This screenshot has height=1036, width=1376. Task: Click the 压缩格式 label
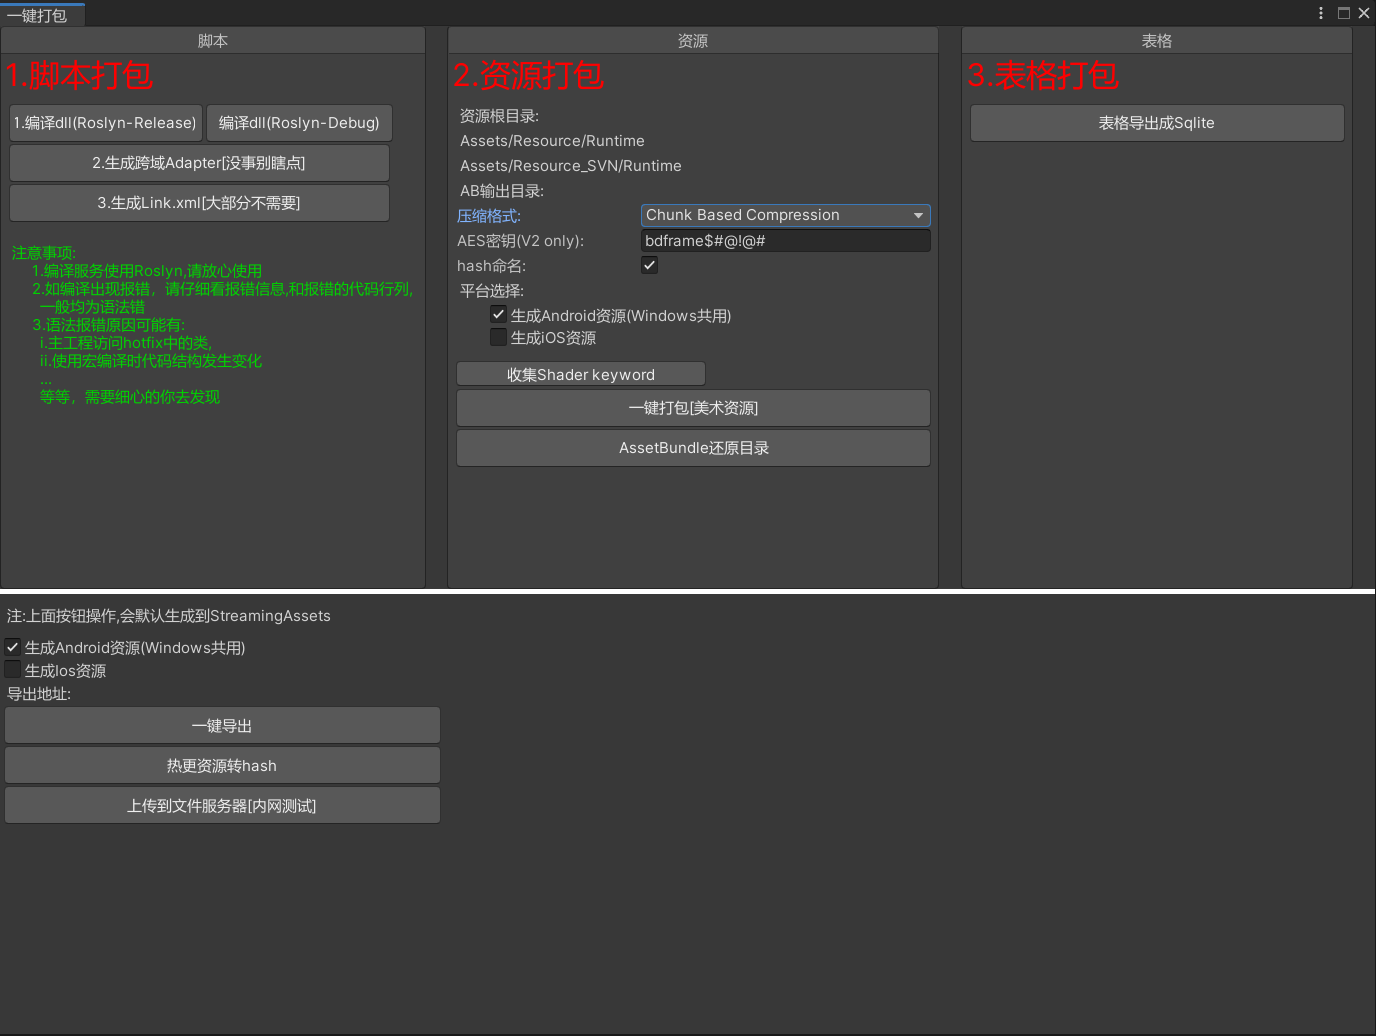pyautogui.click(x=489, y=216)
